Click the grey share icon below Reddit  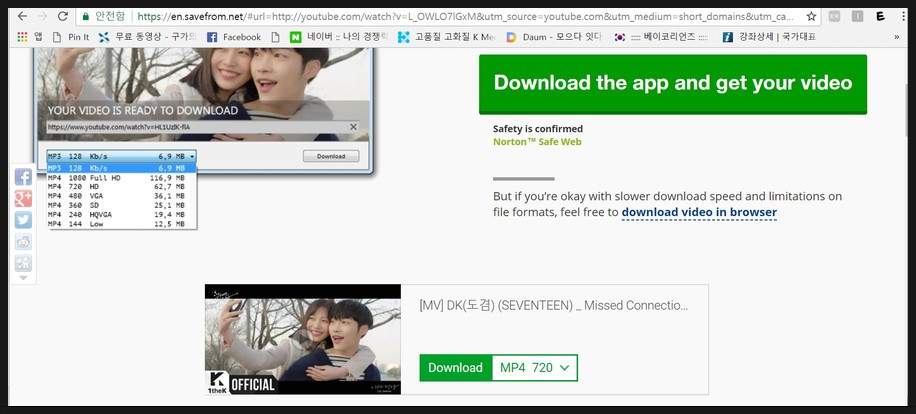pos(23,263)
